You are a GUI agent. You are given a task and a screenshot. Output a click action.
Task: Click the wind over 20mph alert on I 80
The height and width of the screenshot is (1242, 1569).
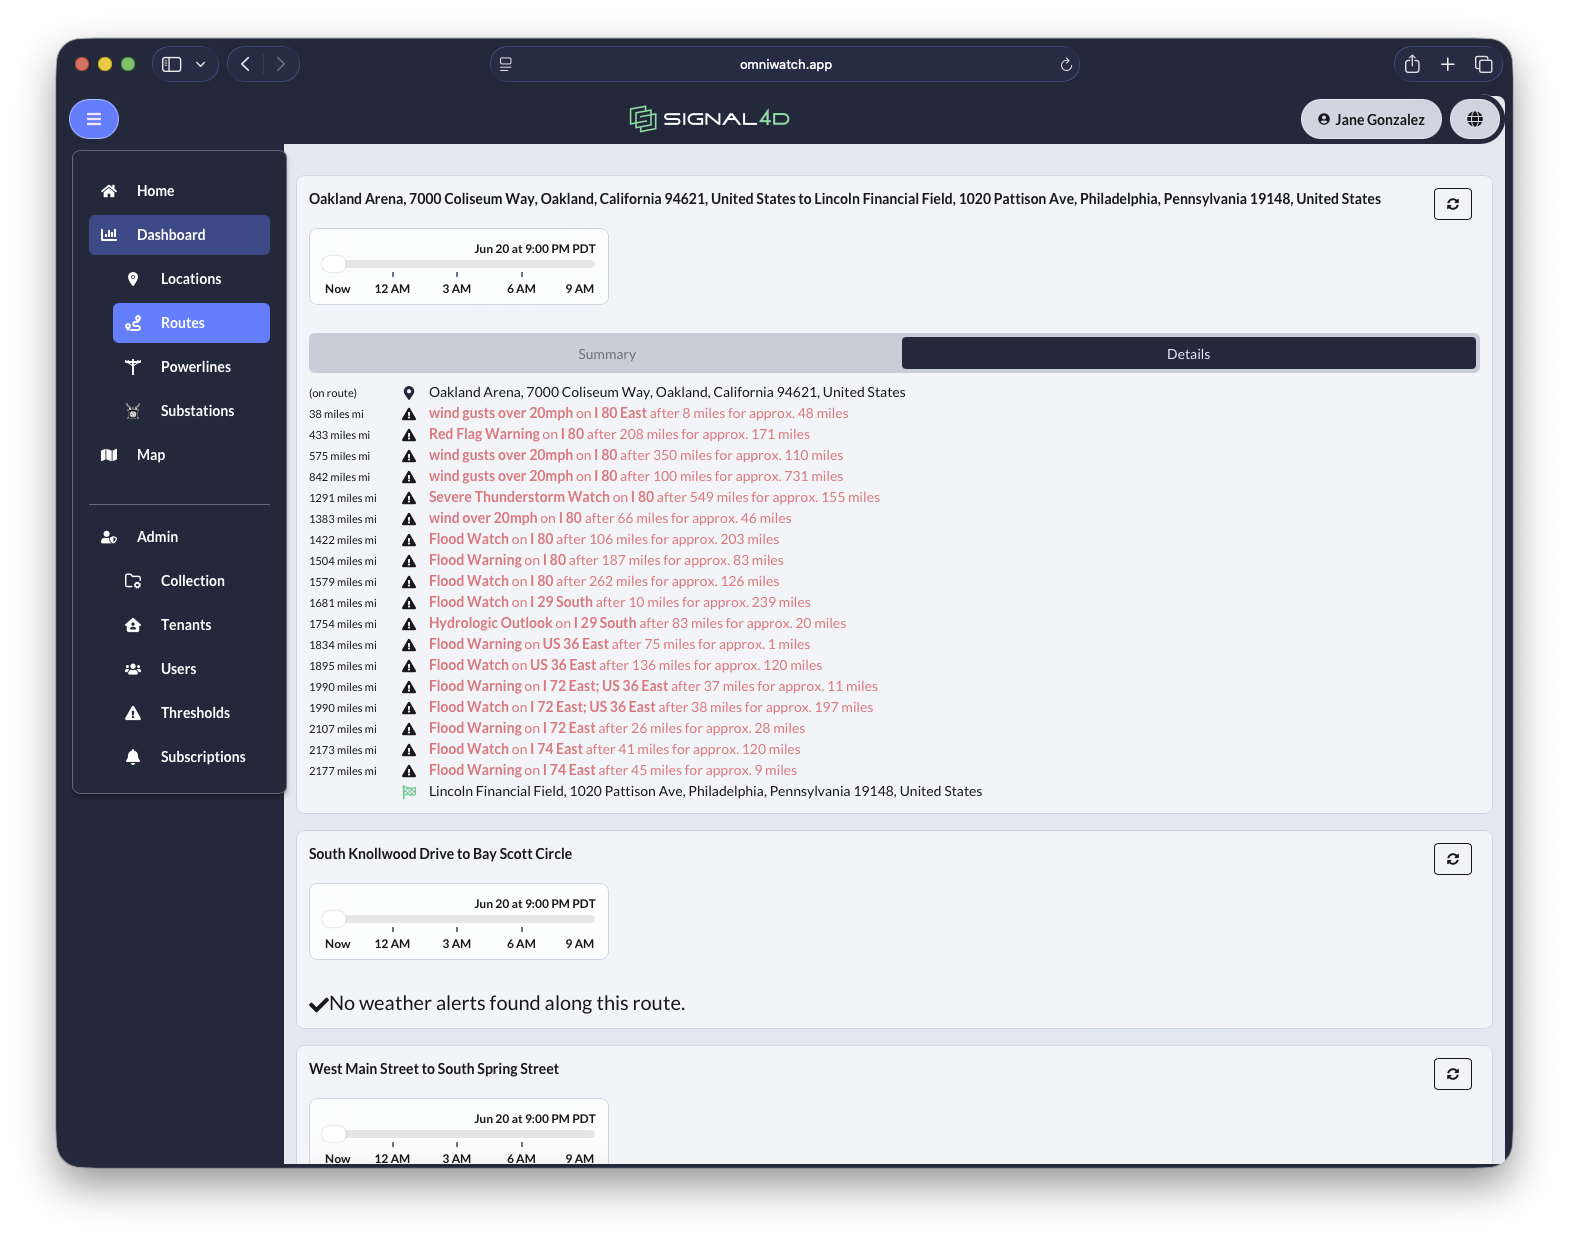coord(610,518)
